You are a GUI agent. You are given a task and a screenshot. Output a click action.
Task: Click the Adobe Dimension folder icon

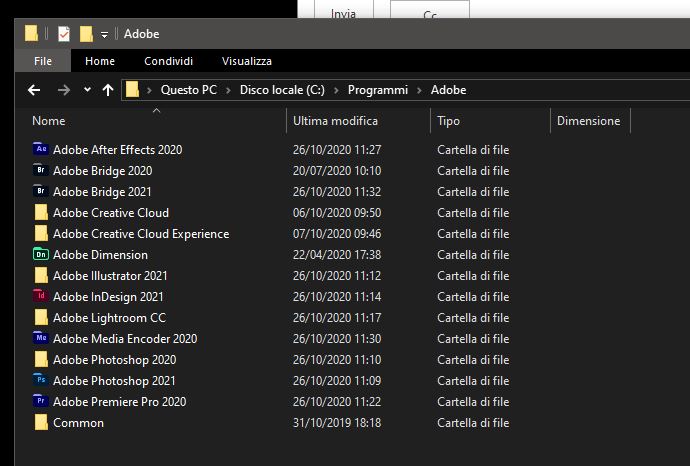tap(41, 254)
